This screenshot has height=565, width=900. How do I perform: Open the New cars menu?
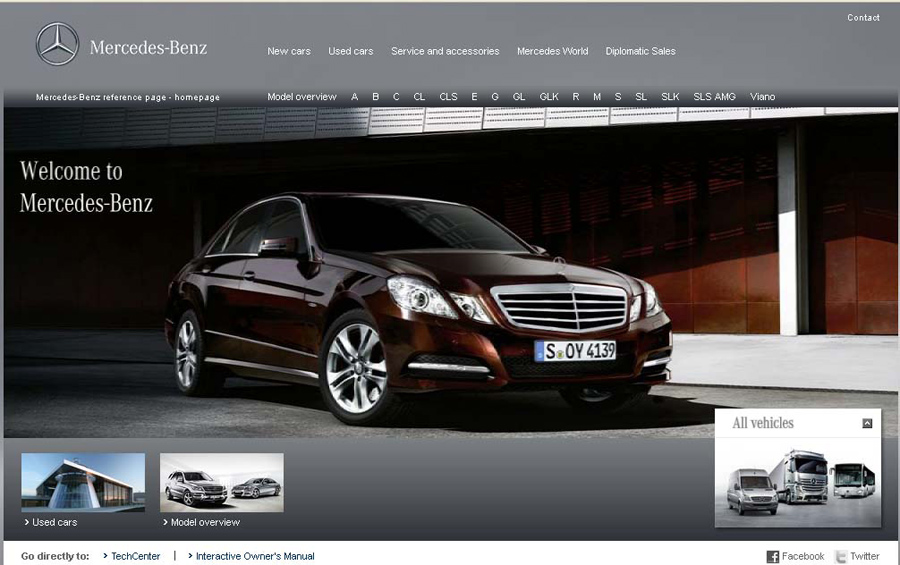tap(289, 51)
